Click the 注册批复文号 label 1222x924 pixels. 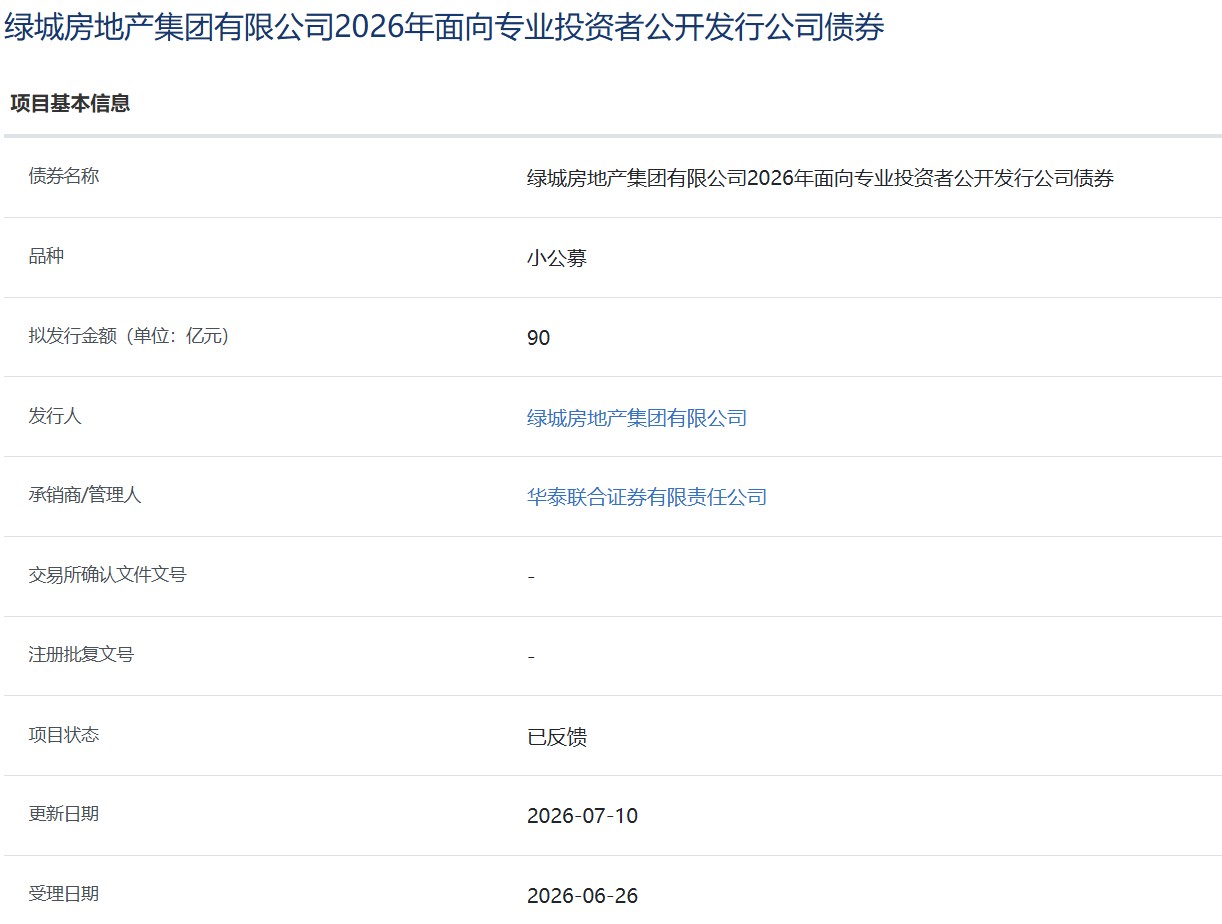coord(81,655)
